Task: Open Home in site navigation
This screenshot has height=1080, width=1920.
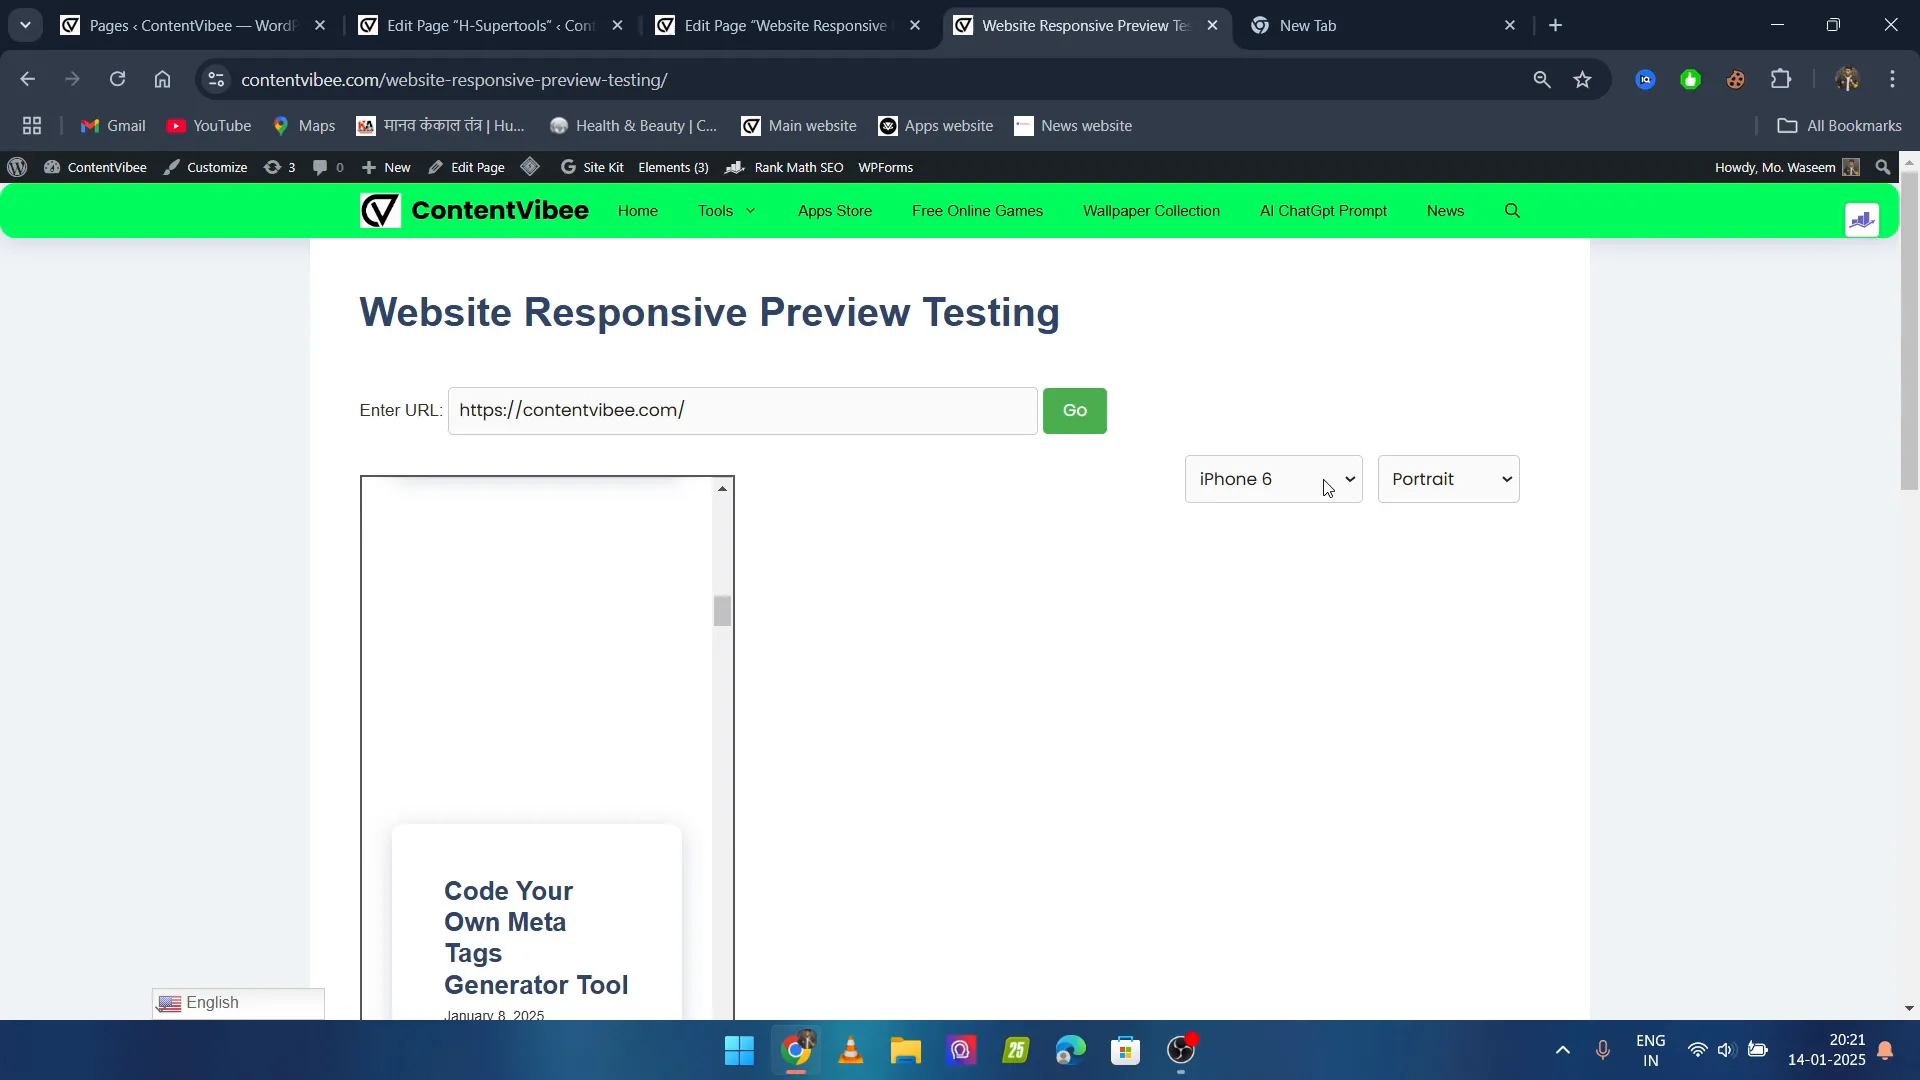Action: coord(638,211)
